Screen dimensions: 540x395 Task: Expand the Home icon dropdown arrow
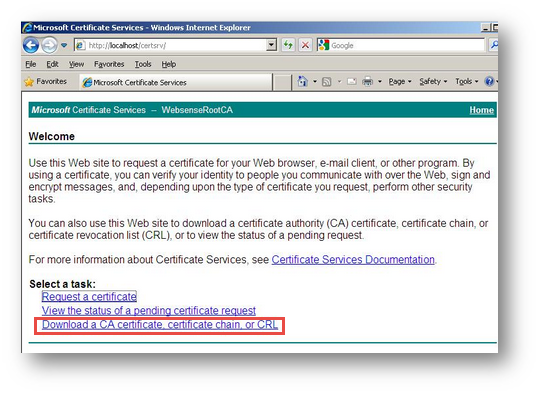tap(315, 82)
